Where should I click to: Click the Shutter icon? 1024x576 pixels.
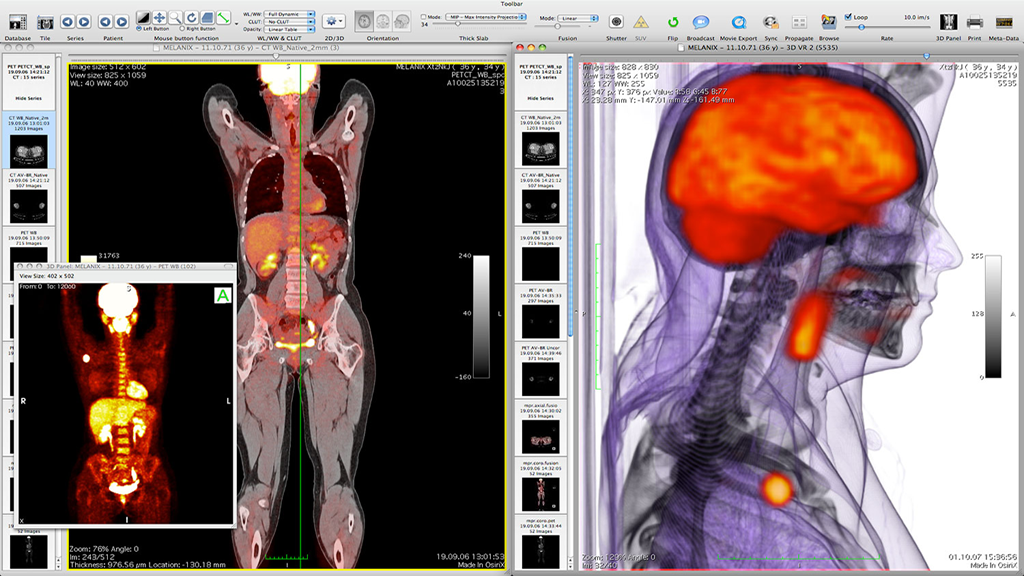point(616,22)
